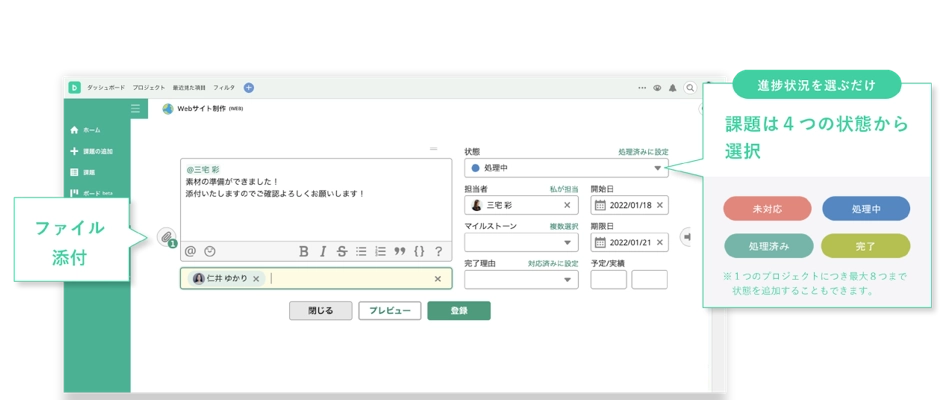The height and width of the screenshot is (400, 943).
Task: Click the 対応済みに設定 link
Action: point(553,263)
